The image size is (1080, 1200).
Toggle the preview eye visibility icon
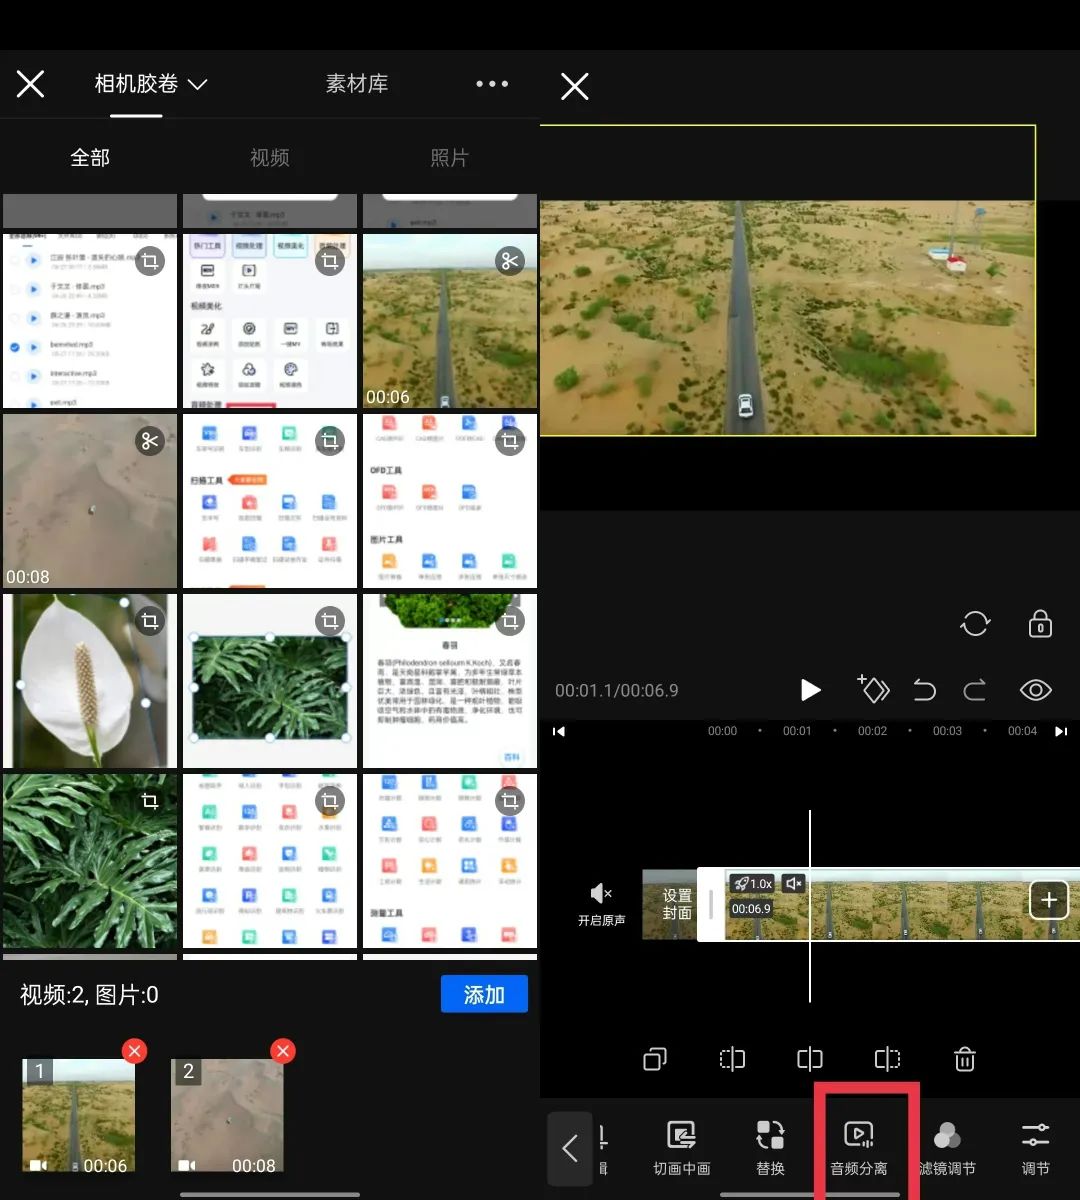1035,690
